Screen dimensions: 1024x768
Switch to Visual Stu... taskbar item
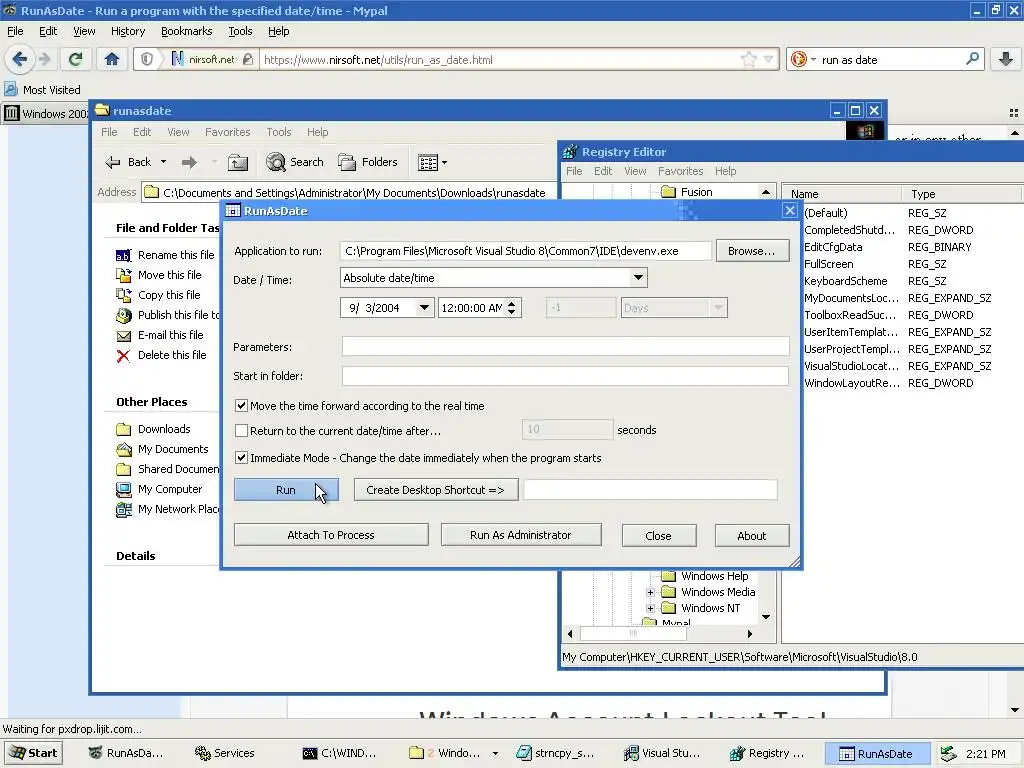click(663, 753)
